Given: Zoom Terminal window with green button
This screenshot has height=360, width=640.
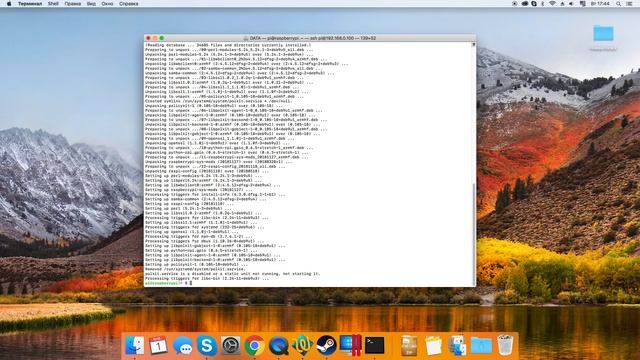Looking at the screenshot, I should pyautogui.click(x=162, y=38).
